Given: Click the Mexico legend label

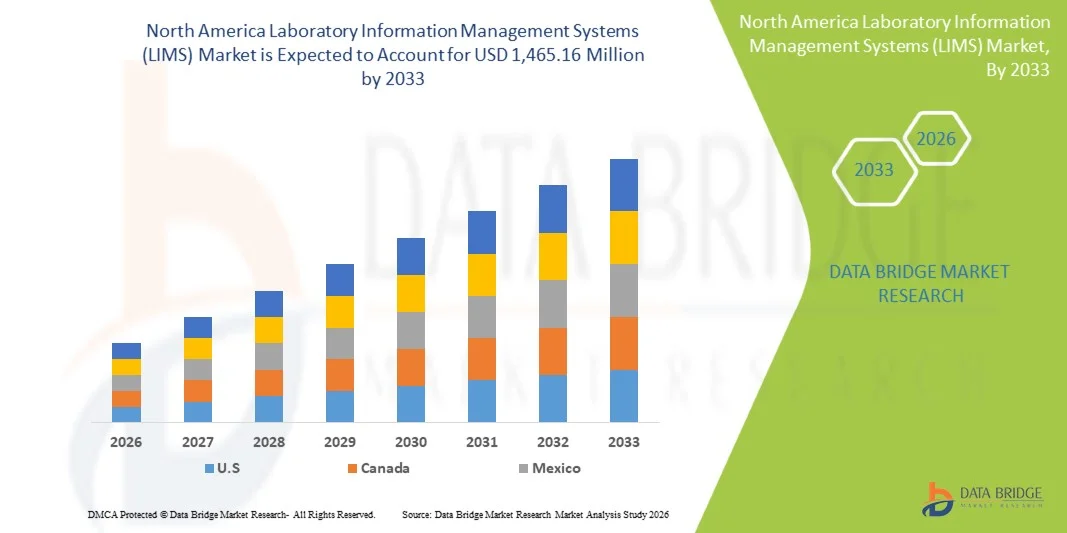Looking at the screenshot, I should (x=556, y=468).
